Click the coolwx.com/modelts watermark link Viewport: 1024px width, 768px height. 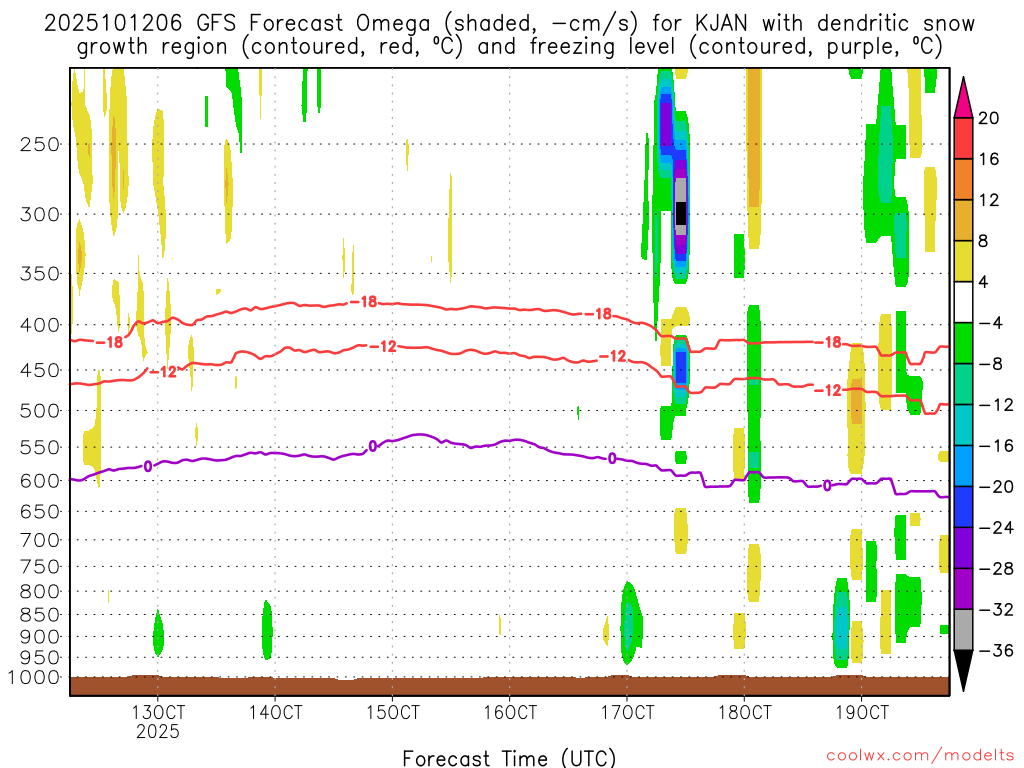pos(920,756)
